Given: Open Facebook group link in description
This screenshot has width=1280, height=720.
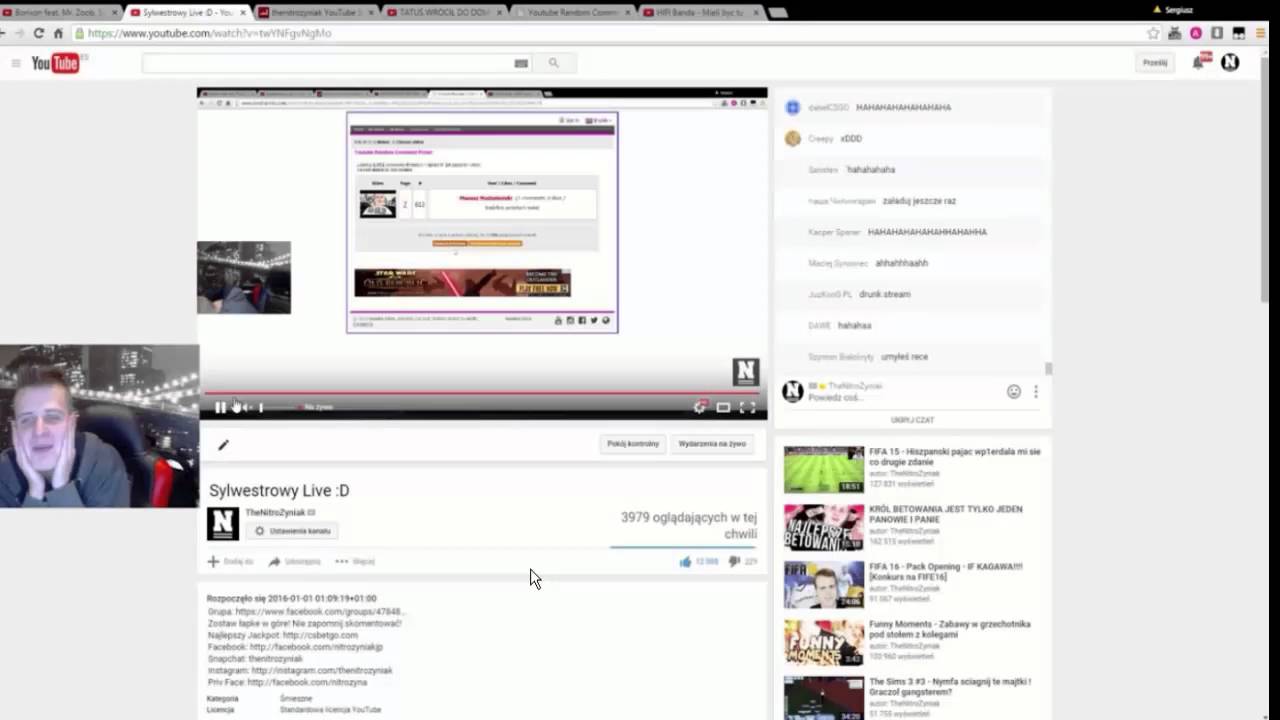Looking at the screenshot, I should (319, 611).
